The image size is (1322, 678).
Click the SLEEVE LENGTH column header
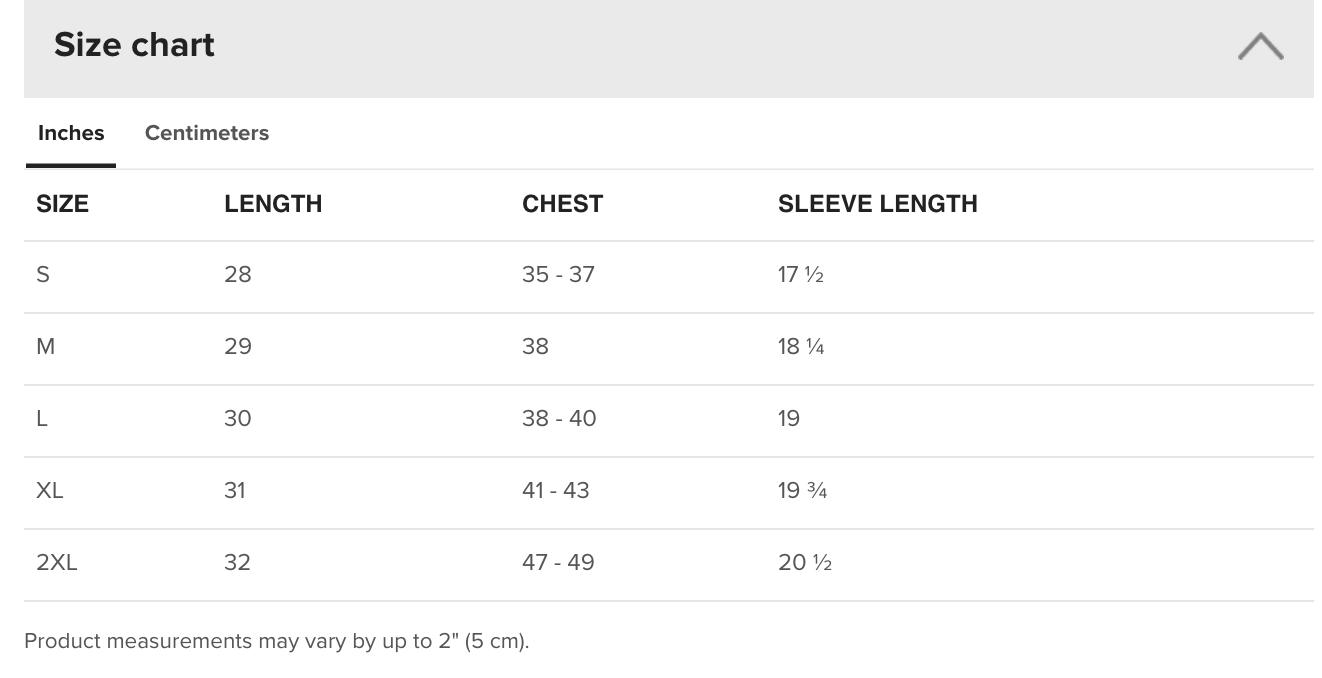tap(877, 204)
